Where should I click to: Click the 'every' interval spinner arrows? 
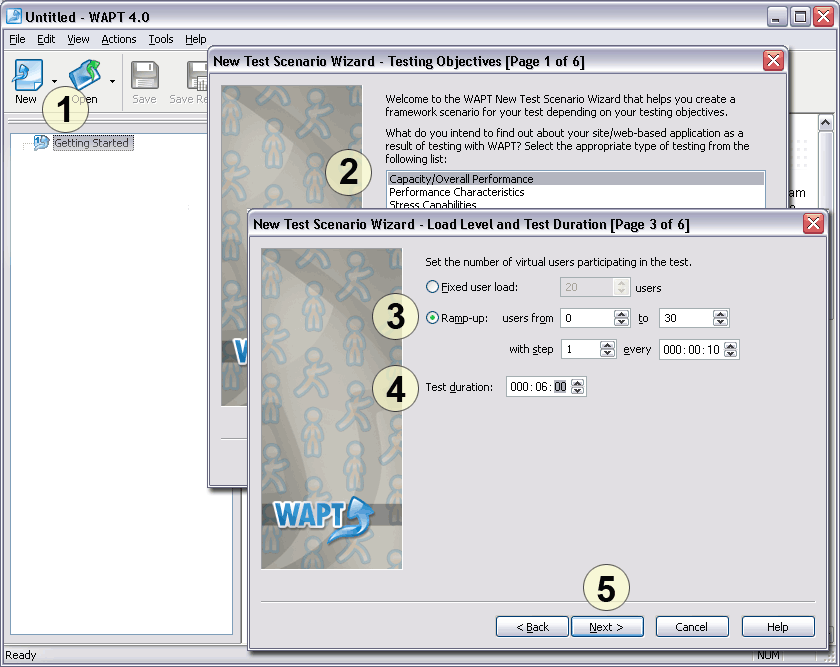[x=731, y=350]
